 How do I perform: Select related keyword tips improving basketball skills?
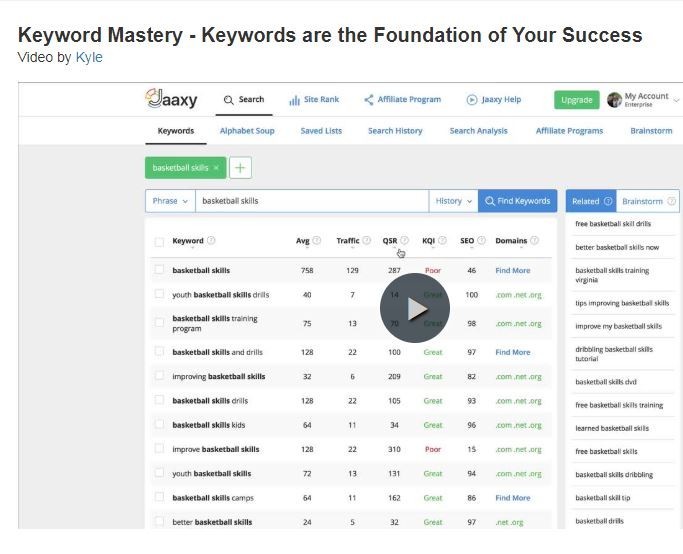[x=622, y=303]
